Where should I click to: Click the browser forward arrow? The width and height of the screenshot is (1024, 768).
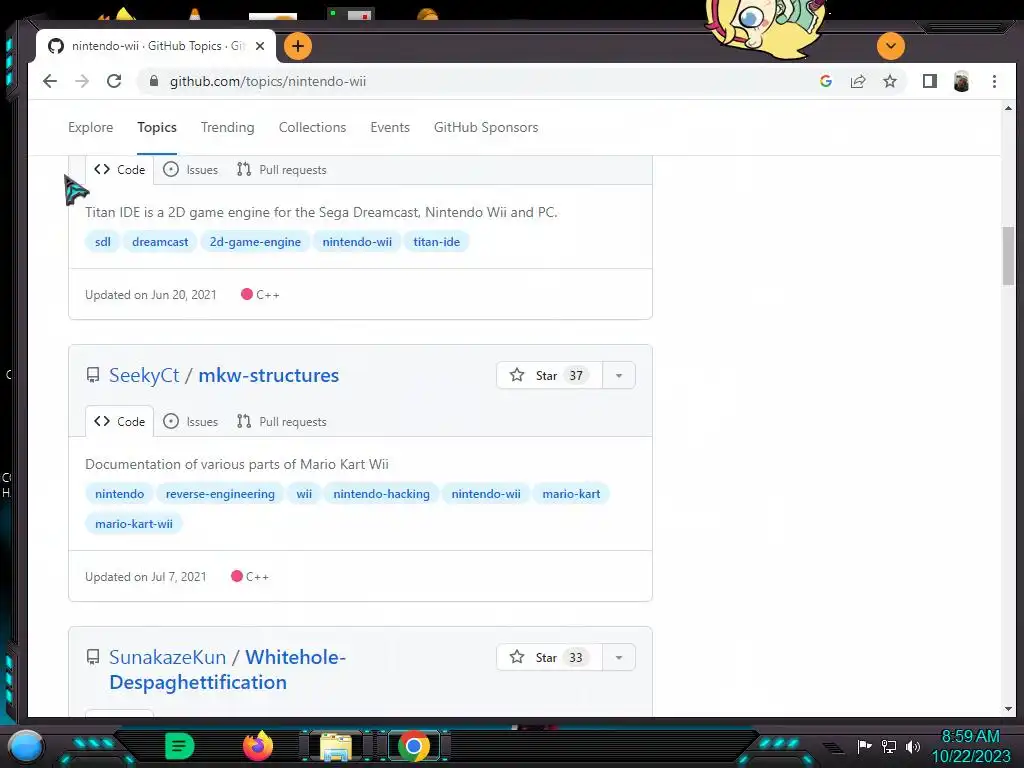[x=82, y=82]
